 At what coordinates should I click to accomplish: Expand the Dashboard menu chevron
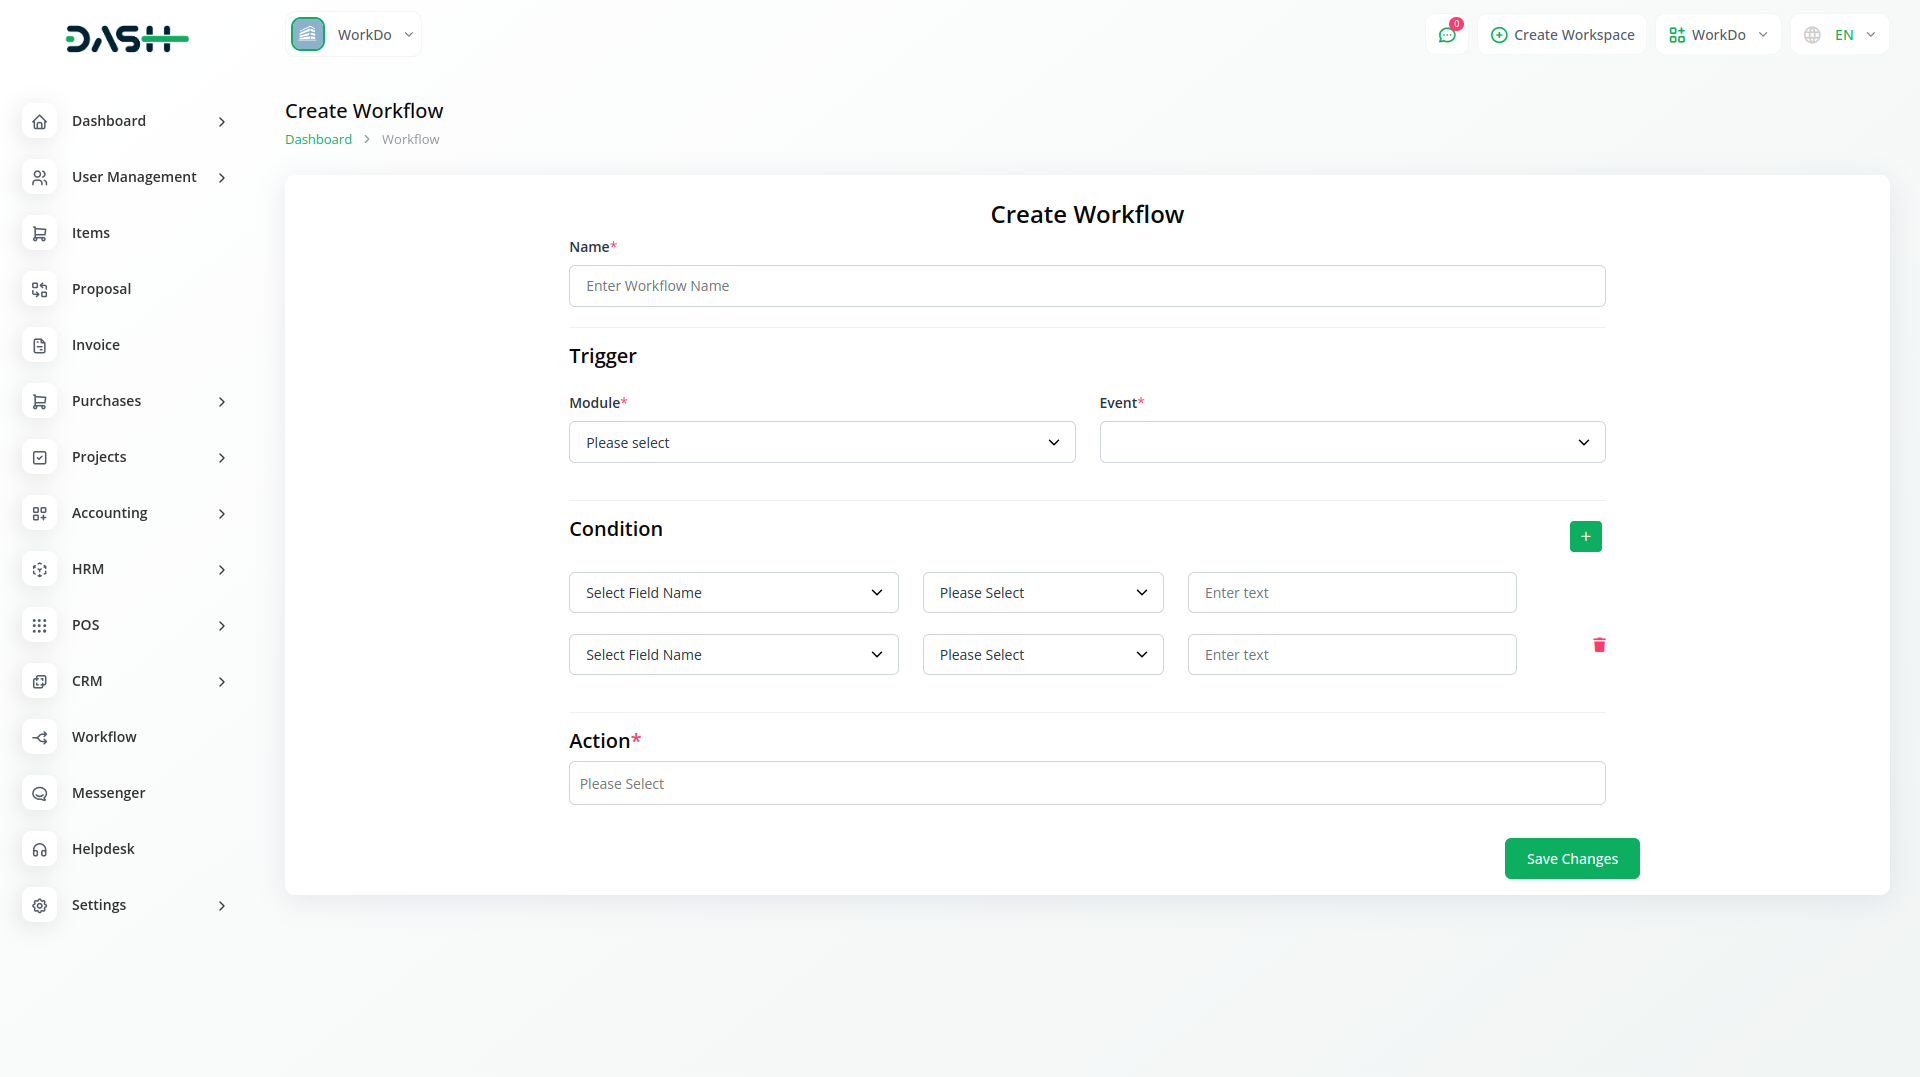(222, 122)
